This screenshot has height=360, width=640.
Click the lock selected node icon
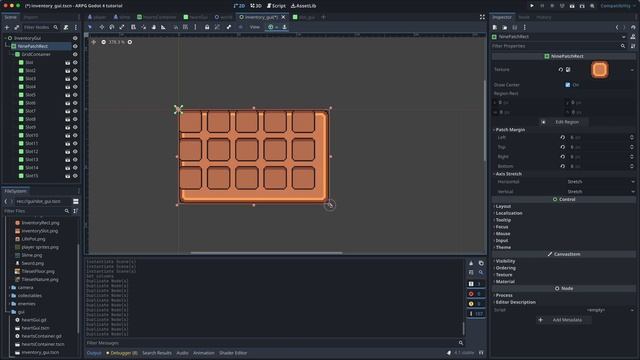[207, 27]
